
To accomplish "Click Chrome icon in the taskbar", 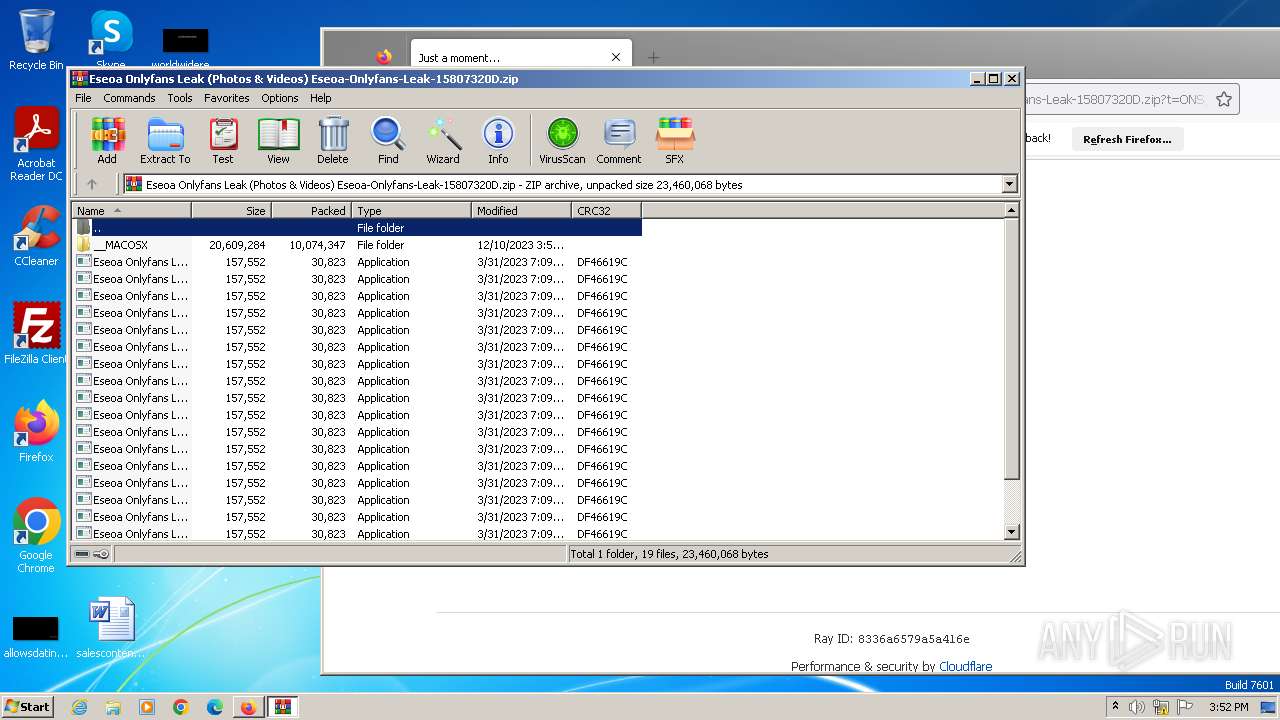I will click(180, 707).
